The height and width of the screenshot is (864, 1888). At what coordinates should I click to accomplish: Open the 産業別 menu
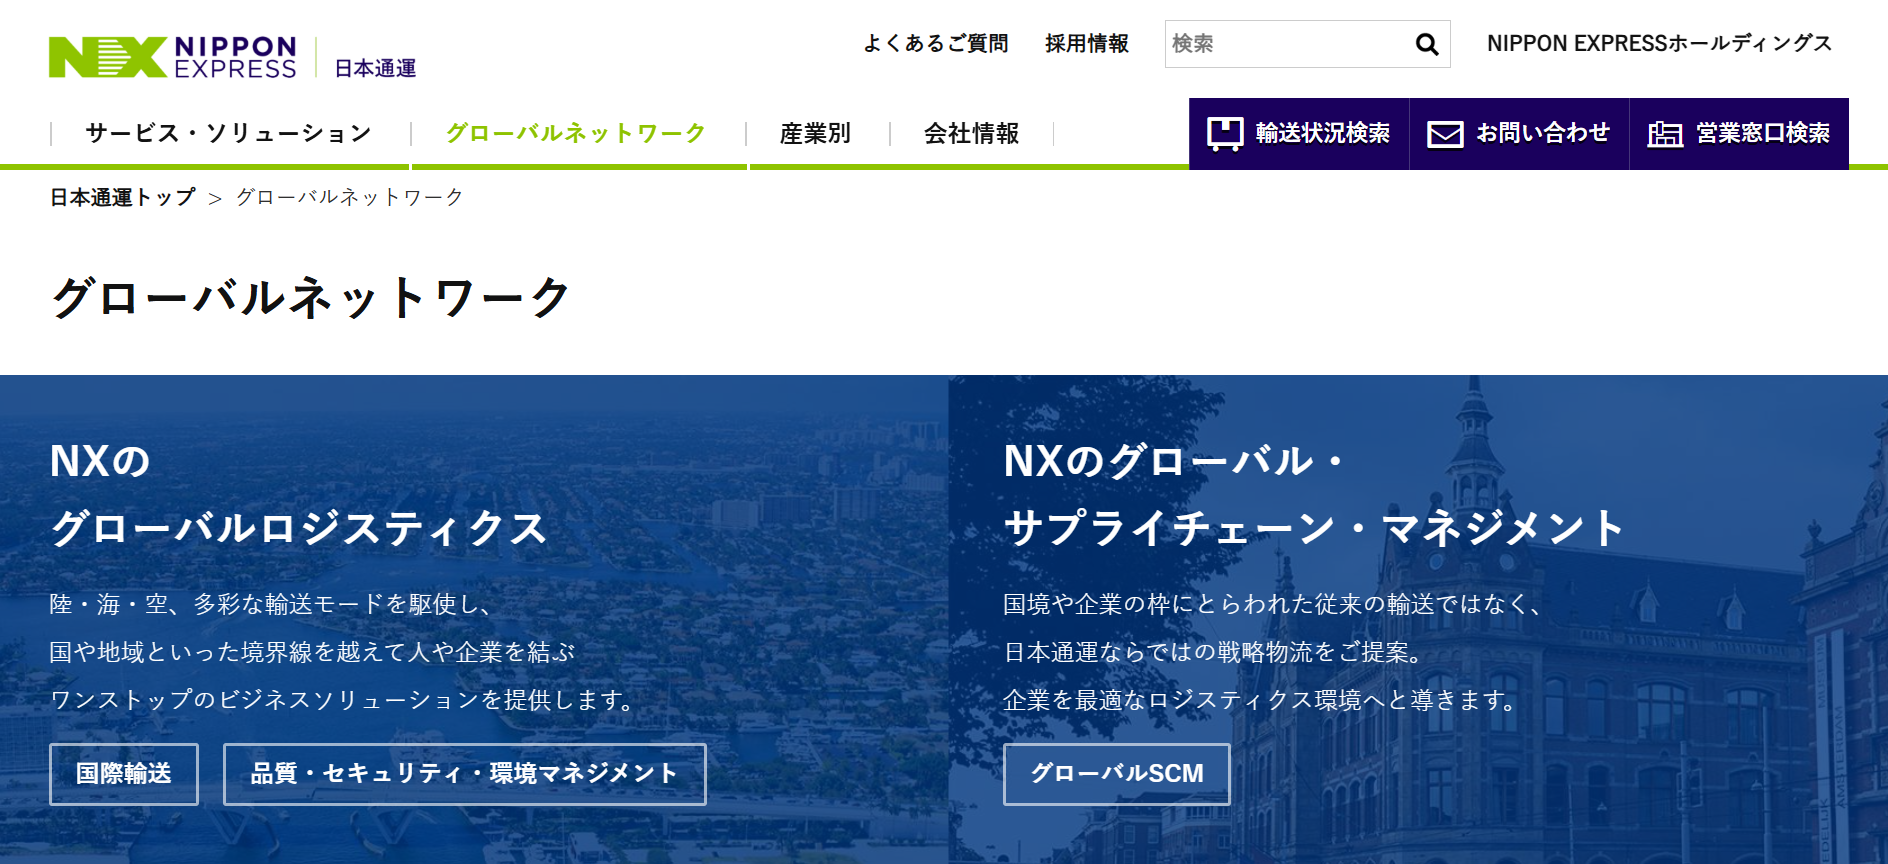[816, 133]
